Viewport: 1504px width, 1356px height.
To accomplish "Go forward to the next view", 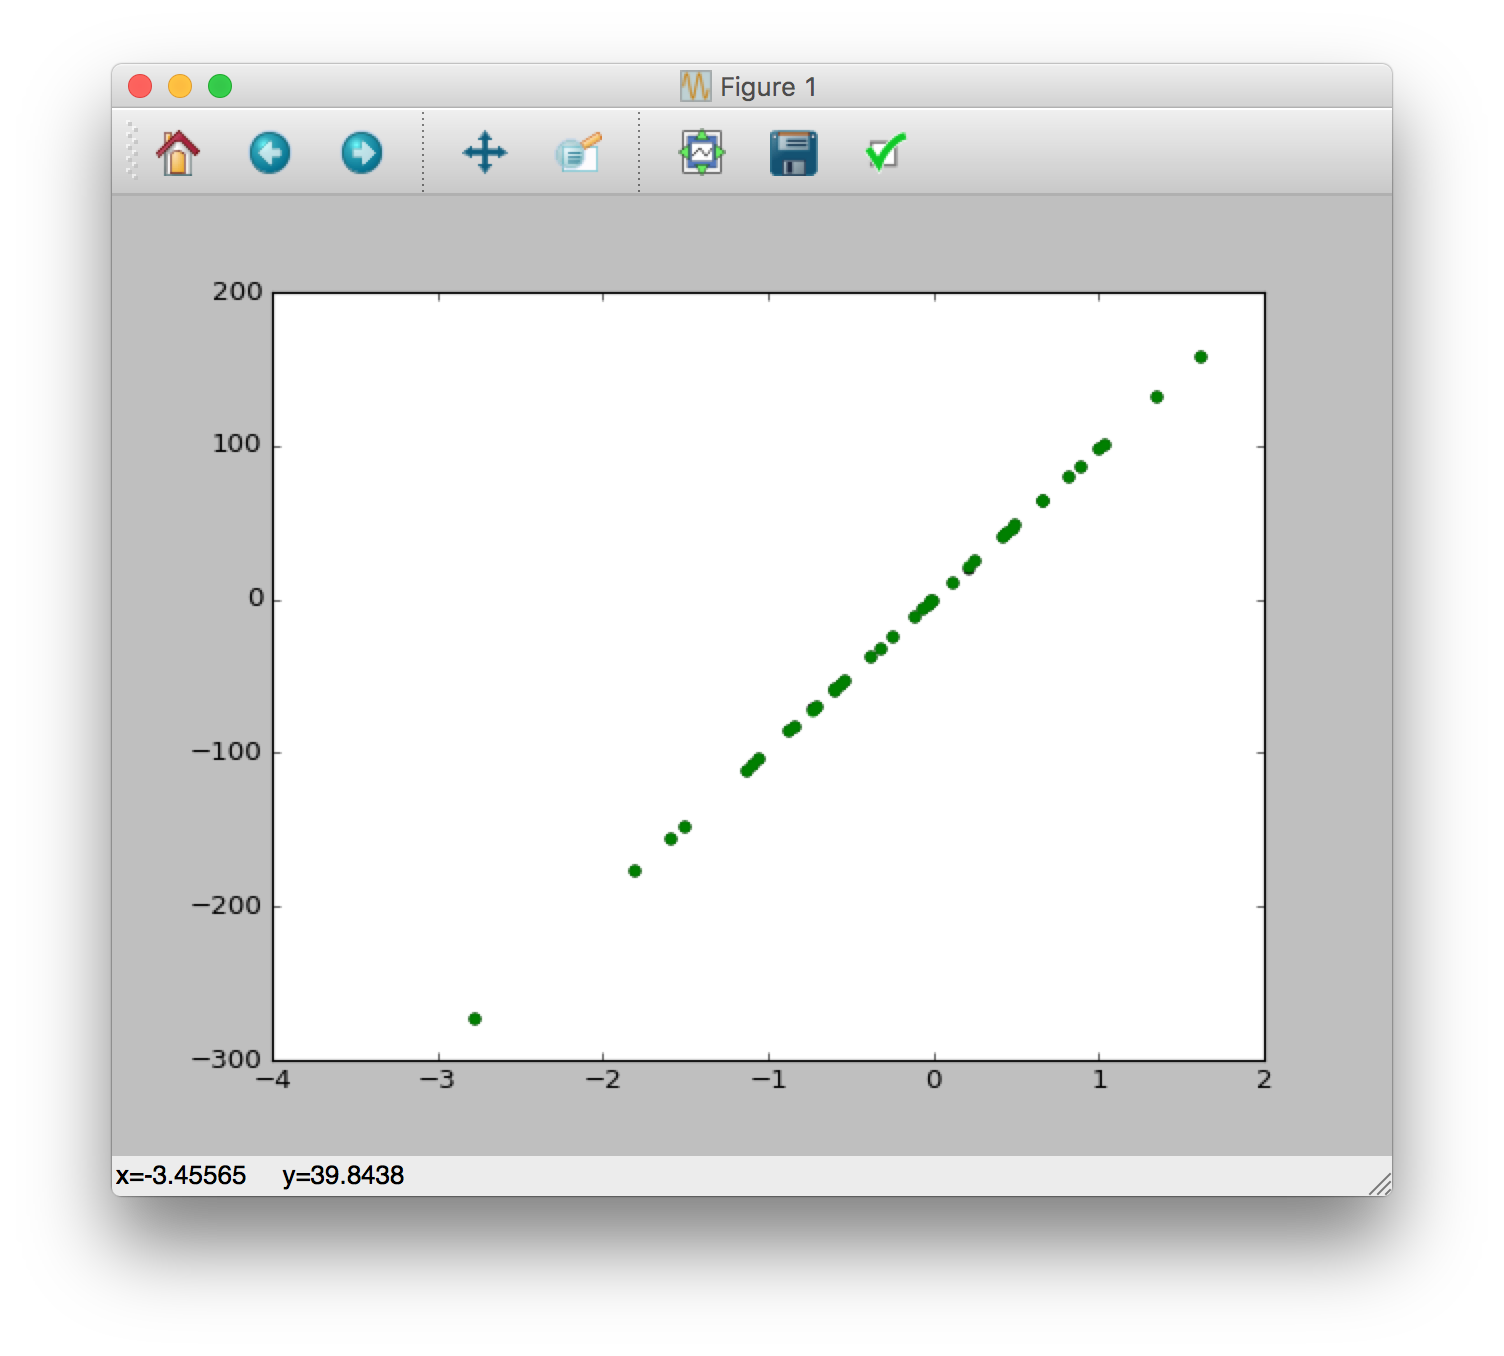I will click(x=362, y=153).
